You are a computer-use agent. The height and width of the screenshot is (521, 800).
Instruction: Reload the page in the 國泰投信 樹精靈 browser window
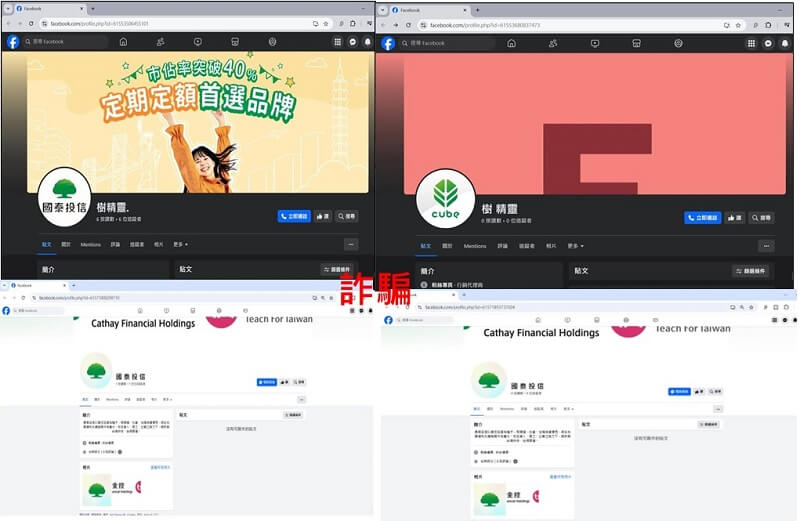[x=31, y=23]
